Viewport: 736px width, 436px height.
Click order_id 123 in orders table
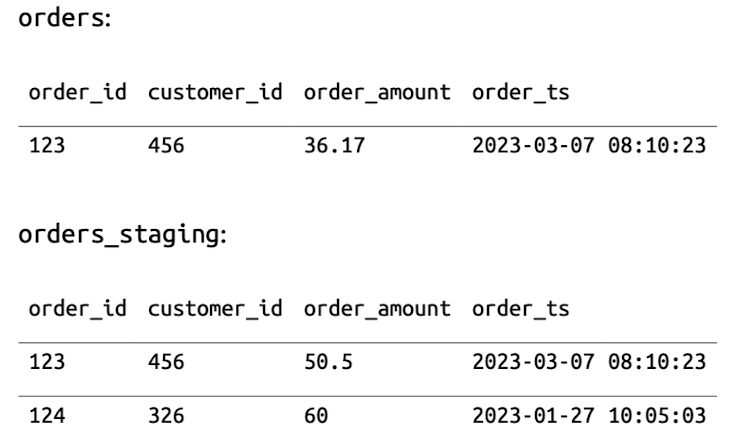click(x=46, y=150)
